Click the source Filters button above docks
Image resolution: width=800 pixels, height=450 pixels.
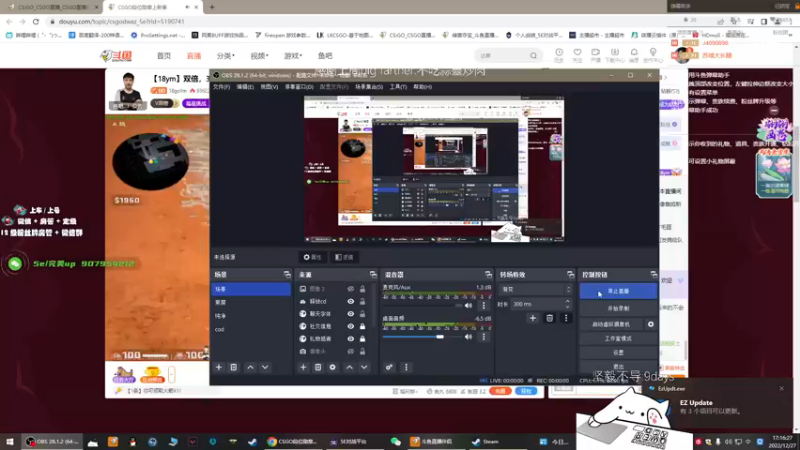(344, 257)
